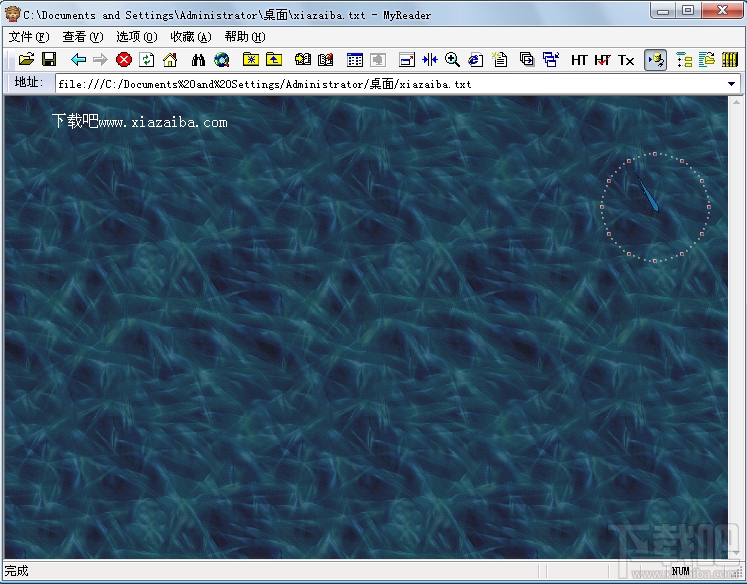Toggle the calendar grid toolbar icon
The height and width of the screenshot is (584, 747).
point(354,60)
